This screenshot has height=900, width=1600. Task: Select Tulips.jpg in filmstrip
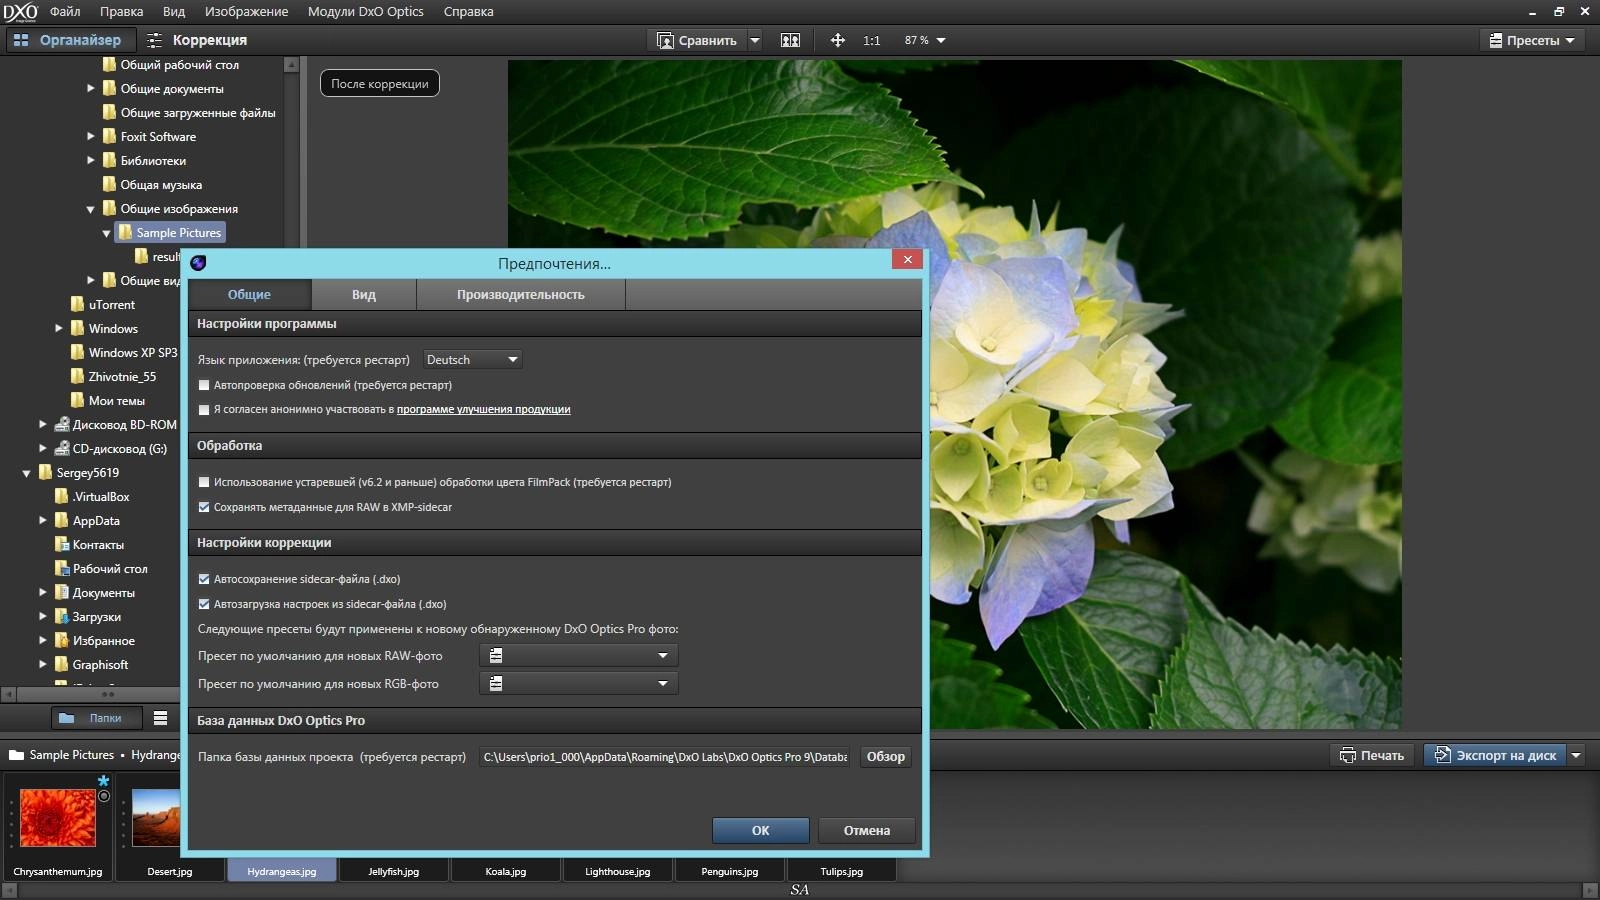click(841, 871)
